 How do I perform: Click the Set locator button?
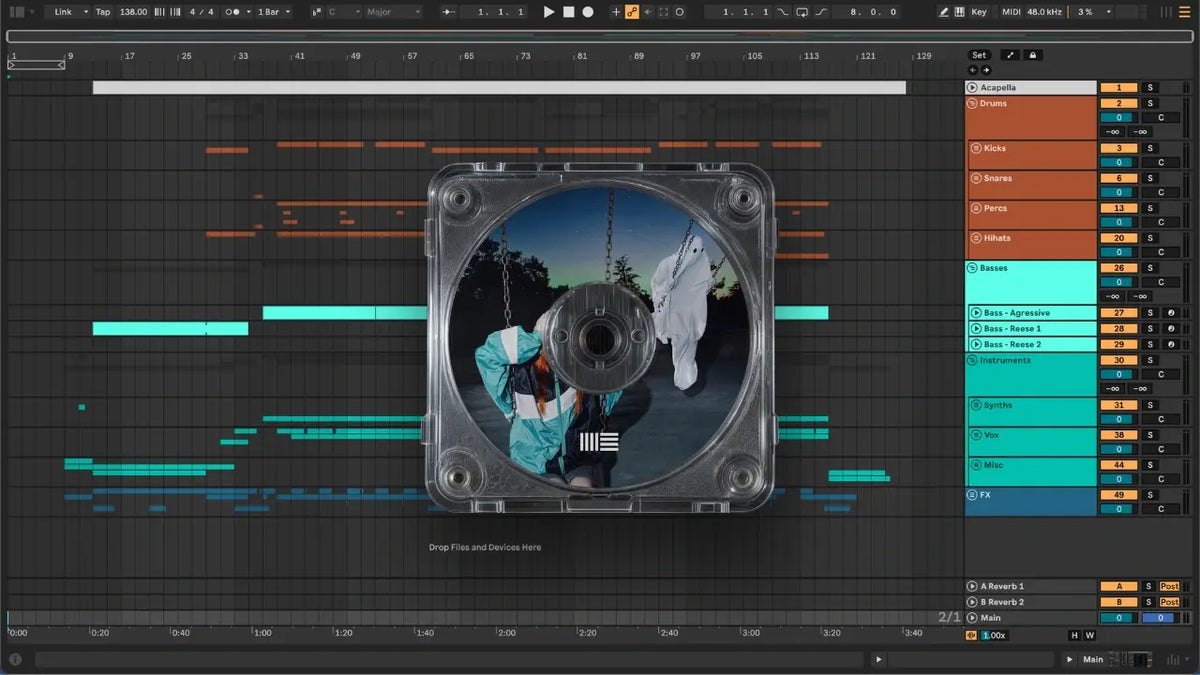tap(979, 55)
